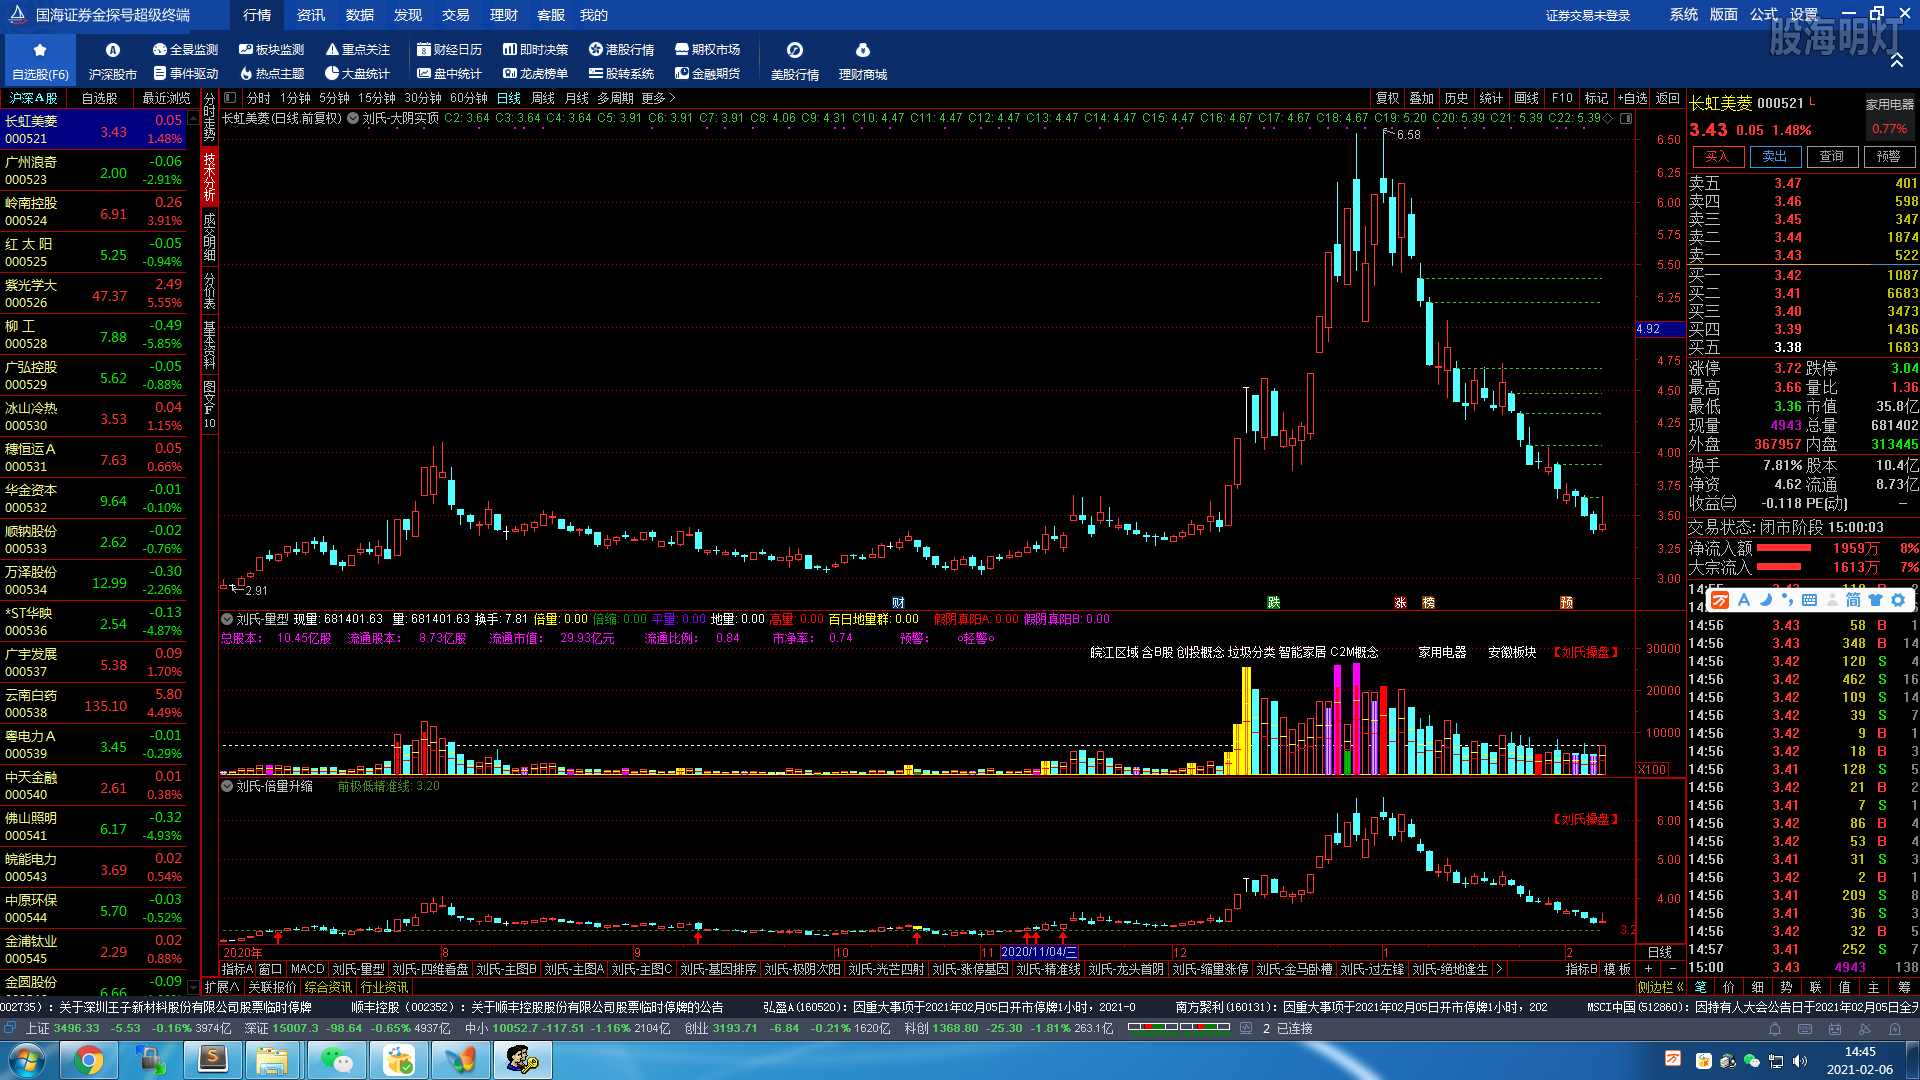The height and width of the screenshot is (1080, 1920).
Task: Switch to 最近浏览 tab
Action: click(x=166, y=98)
